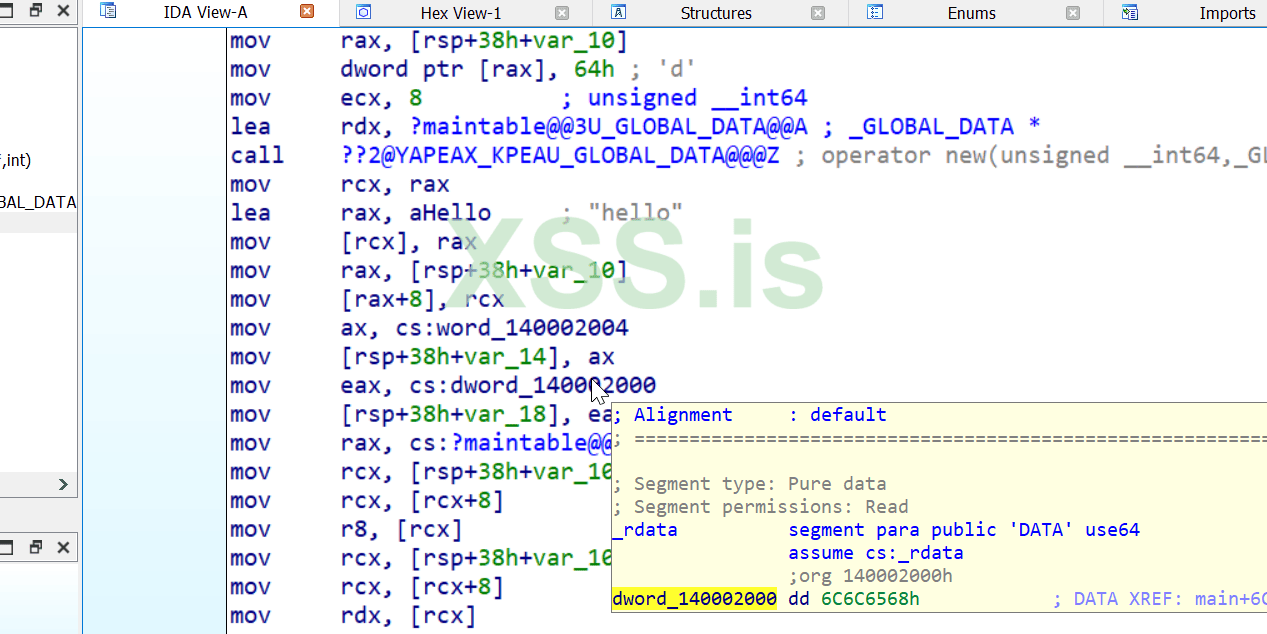Viewport: 1267px width, 634px height.
Task: Click '[rsp+38h+var_14], ax' operand
Action: pos(478,357)
